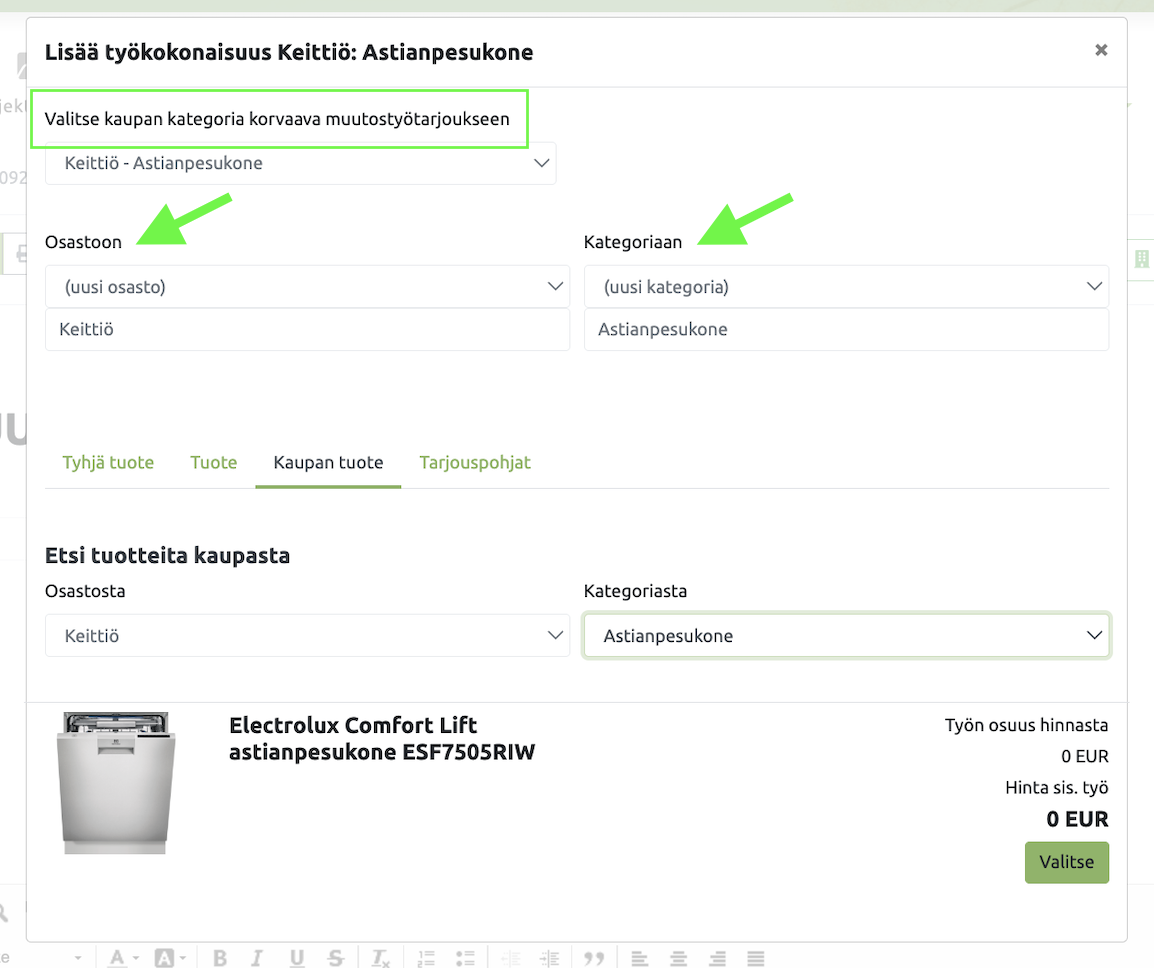Toggle italic formatting in the editor toolbar
The height and width of the screenshot is (968, 1154).
click(258, 958)
